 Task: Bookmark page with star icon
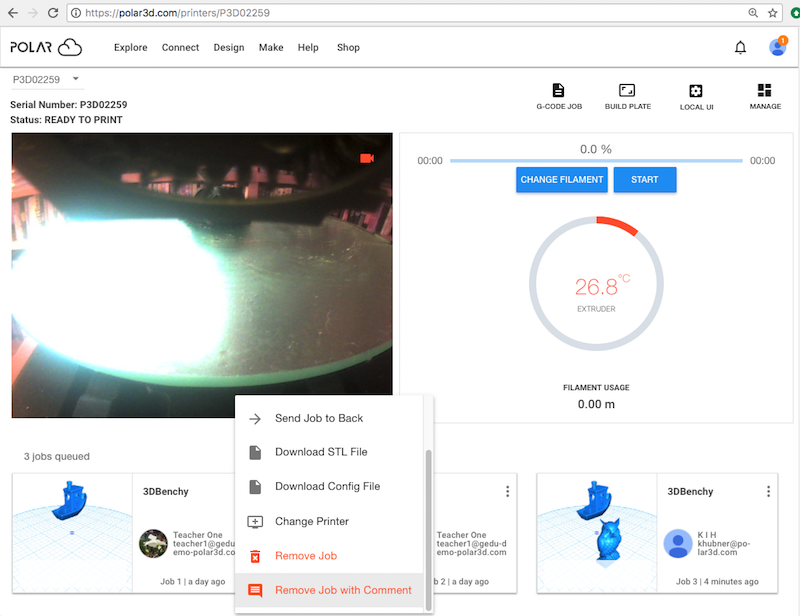tap(772, 13)
